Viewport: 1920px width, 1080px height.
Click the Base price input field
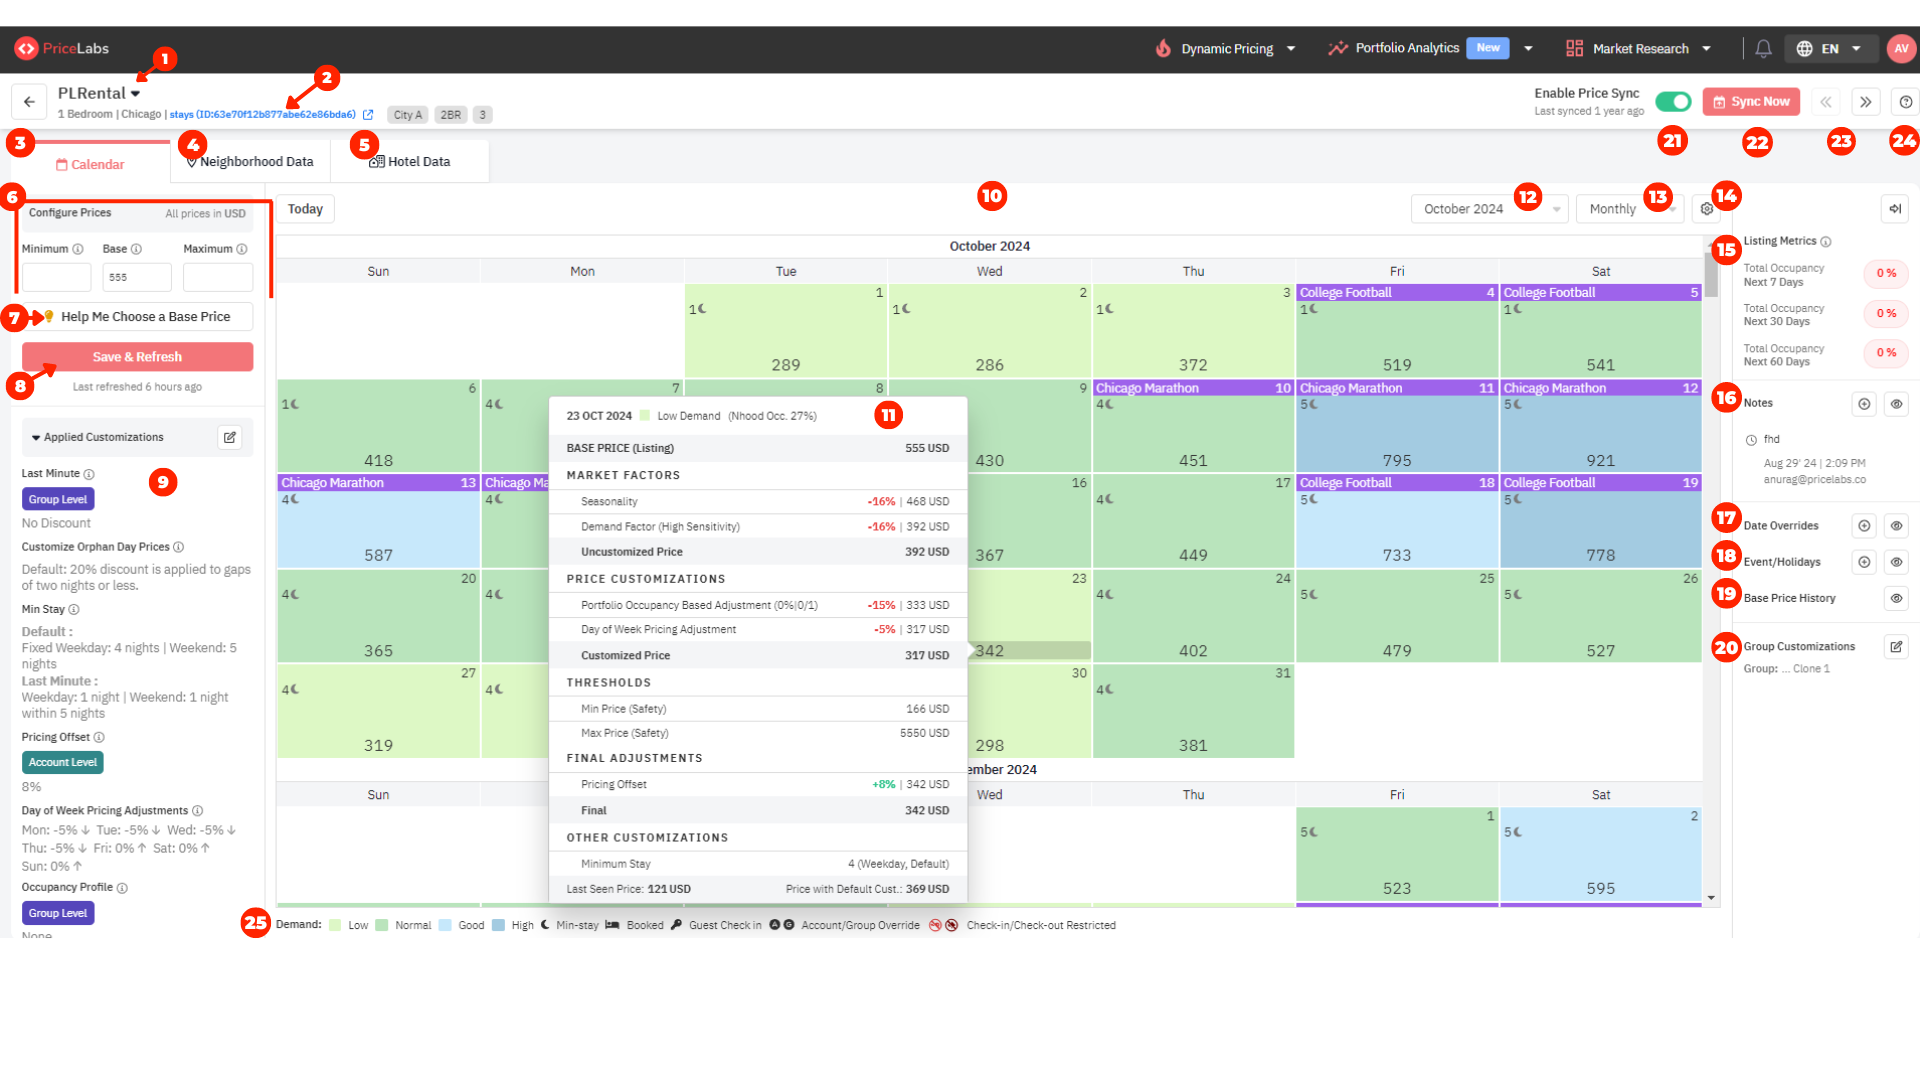coord(137,277)
